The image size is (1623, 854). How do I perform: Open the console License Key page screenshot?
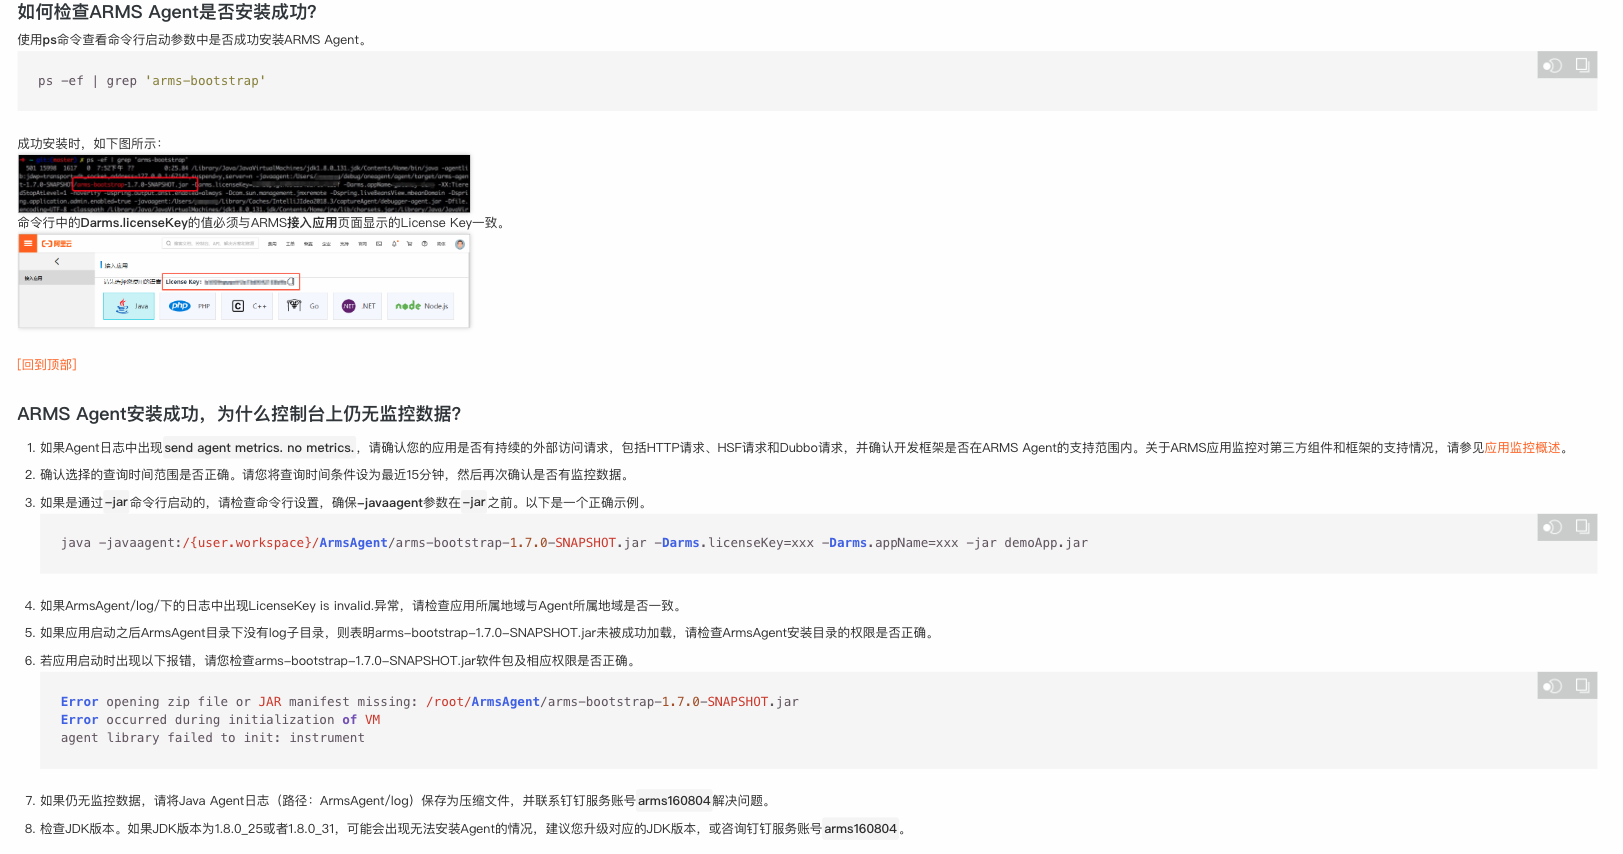click(x=244, y=281)
